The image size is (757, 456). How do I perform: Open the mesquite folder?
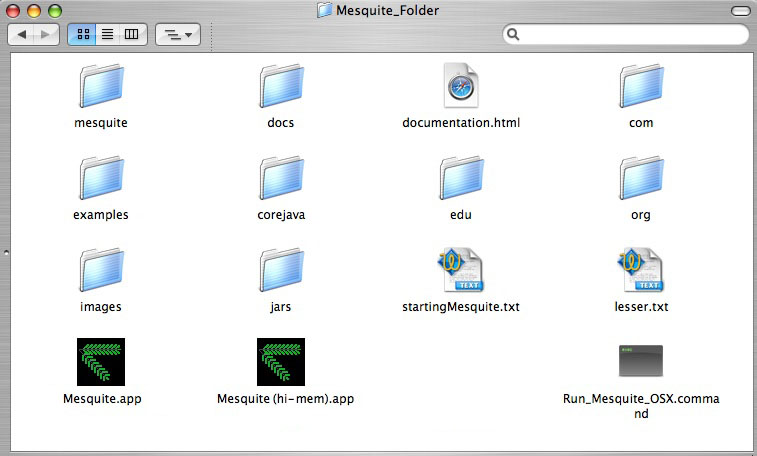[100, 86]
